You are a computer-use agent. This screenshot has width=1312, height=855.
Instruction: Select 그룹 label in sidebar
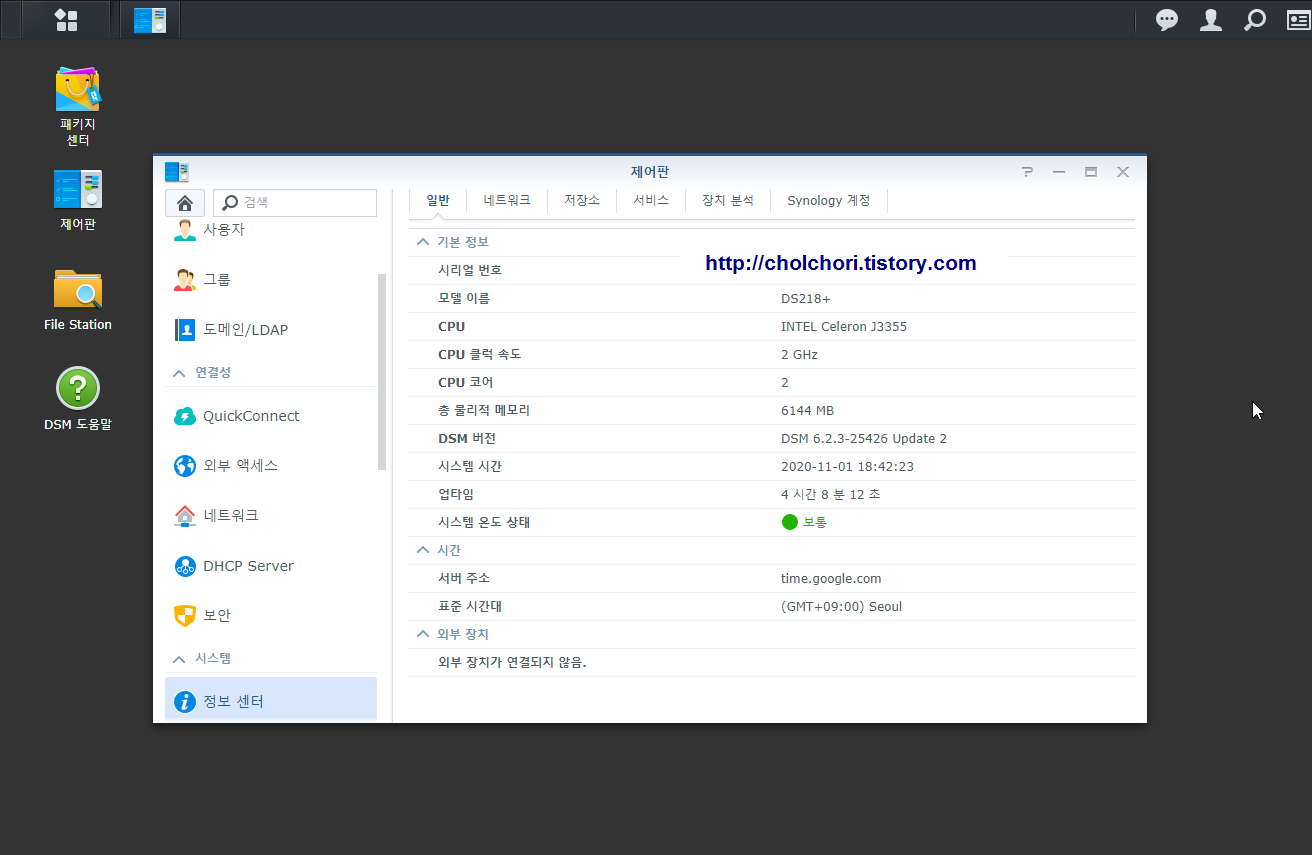click(x=217, y=280)
